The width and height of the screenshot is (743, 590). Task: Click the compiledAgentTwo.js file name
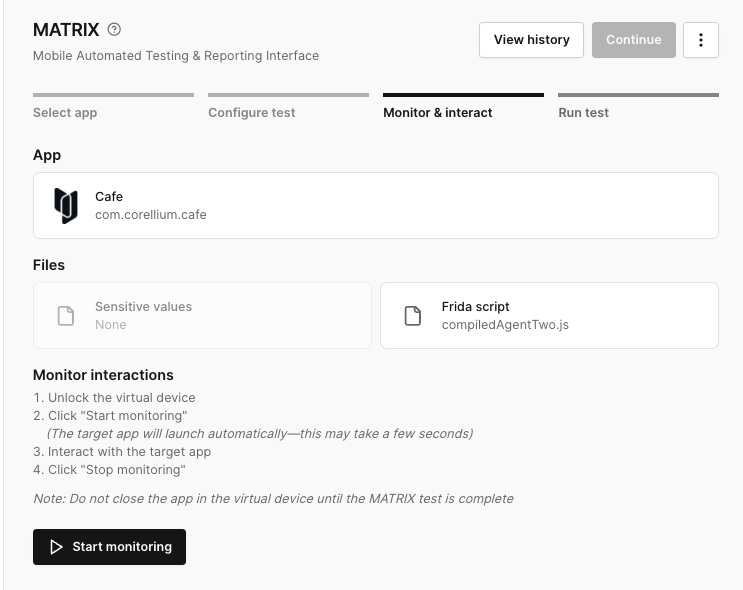505,325
